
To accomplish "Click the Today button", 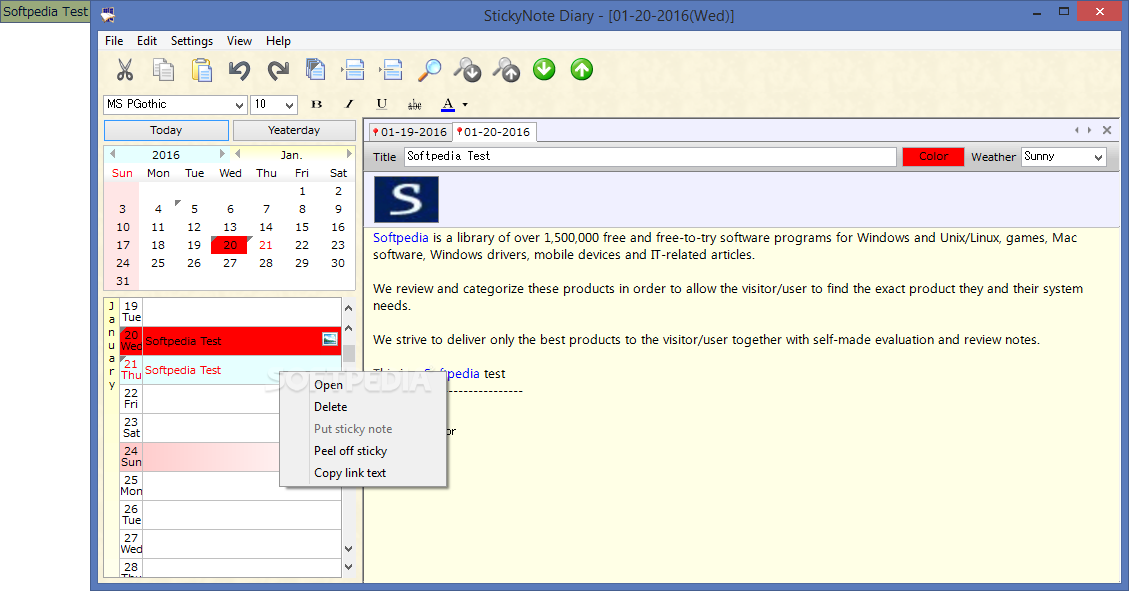I will click(166, 130).
